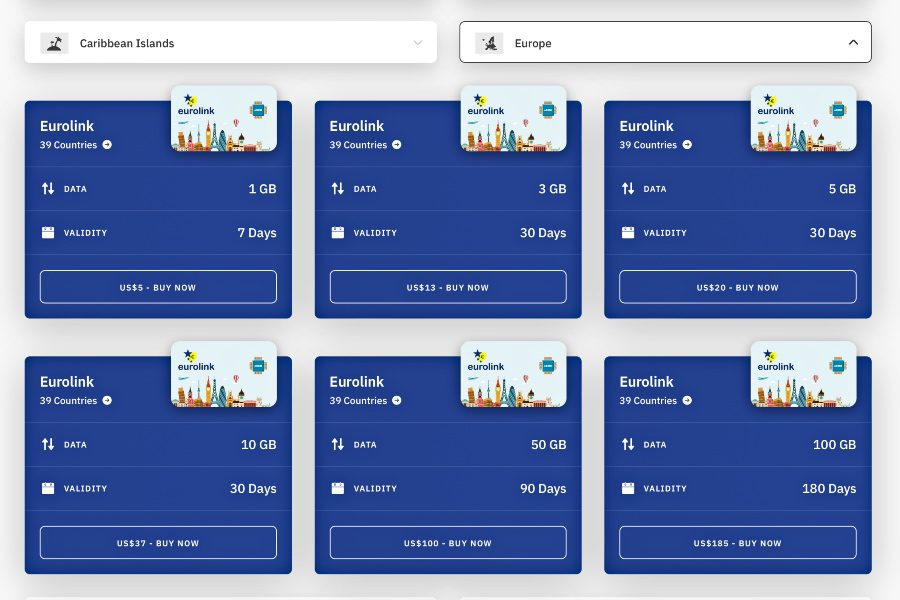Screen dimensions: 900x600
Task: Click the validity calendar icon on 5 GB card
Action: (628, 233)
